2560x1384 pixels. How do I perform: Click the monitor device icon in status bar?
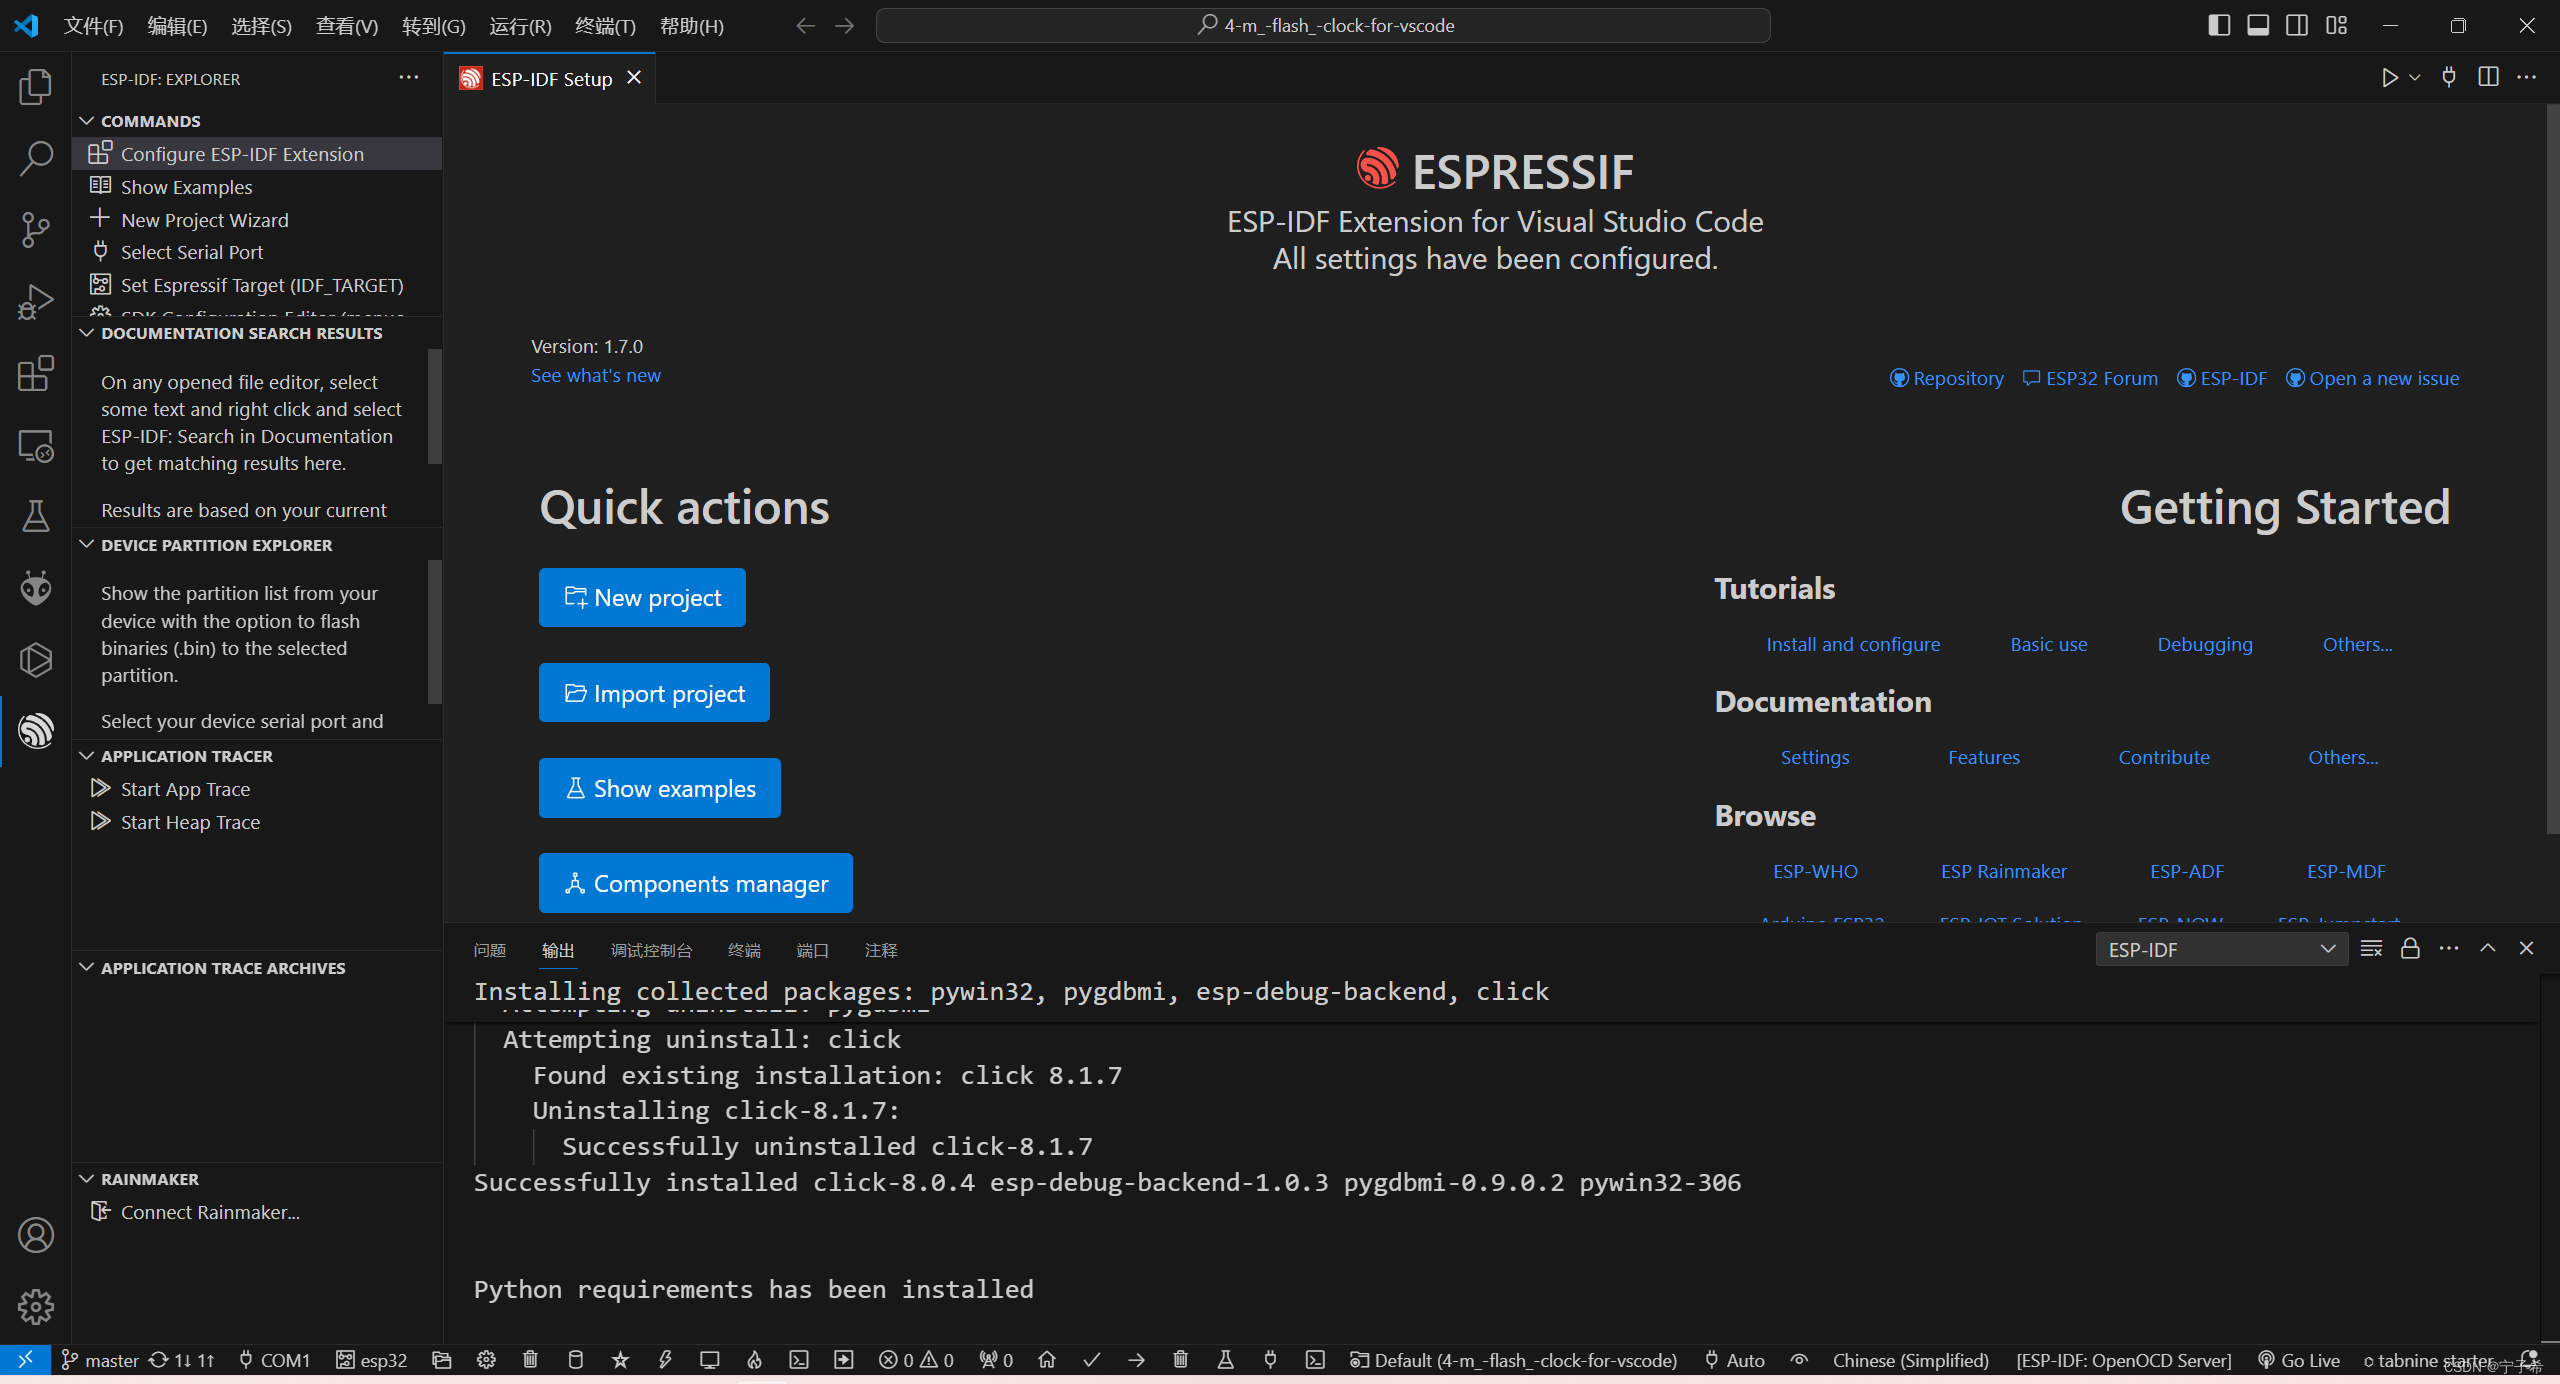[709, 1360]
